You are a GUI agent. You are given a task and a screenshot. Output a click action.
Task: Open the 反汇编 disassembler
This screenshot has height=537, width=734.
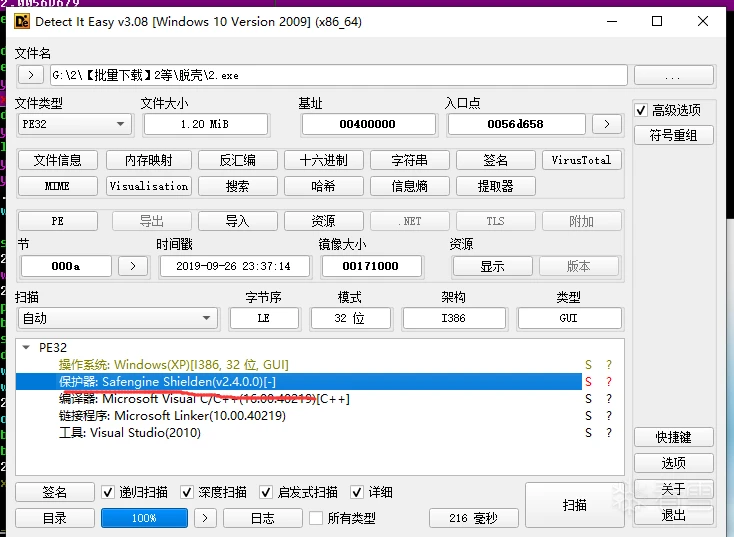click(237, 160)
